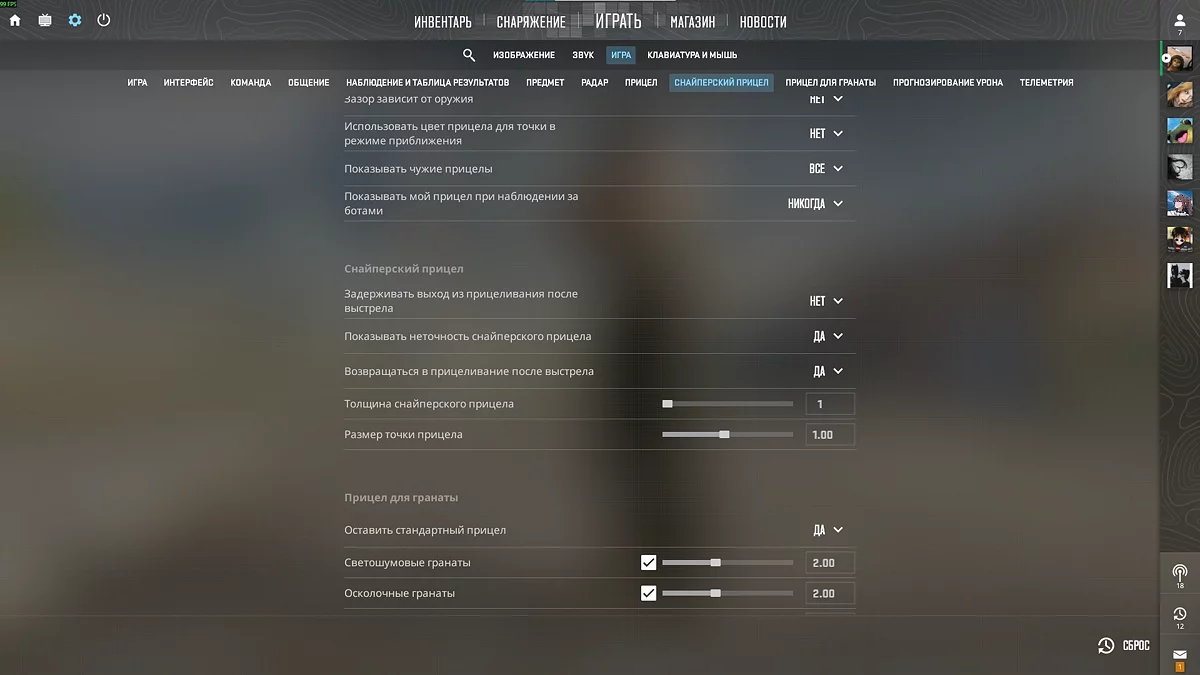This screenshot has height=675, width=1200.
Task: Click Светошумовые гранаты value field 2.00
Action: coord(830,563)
